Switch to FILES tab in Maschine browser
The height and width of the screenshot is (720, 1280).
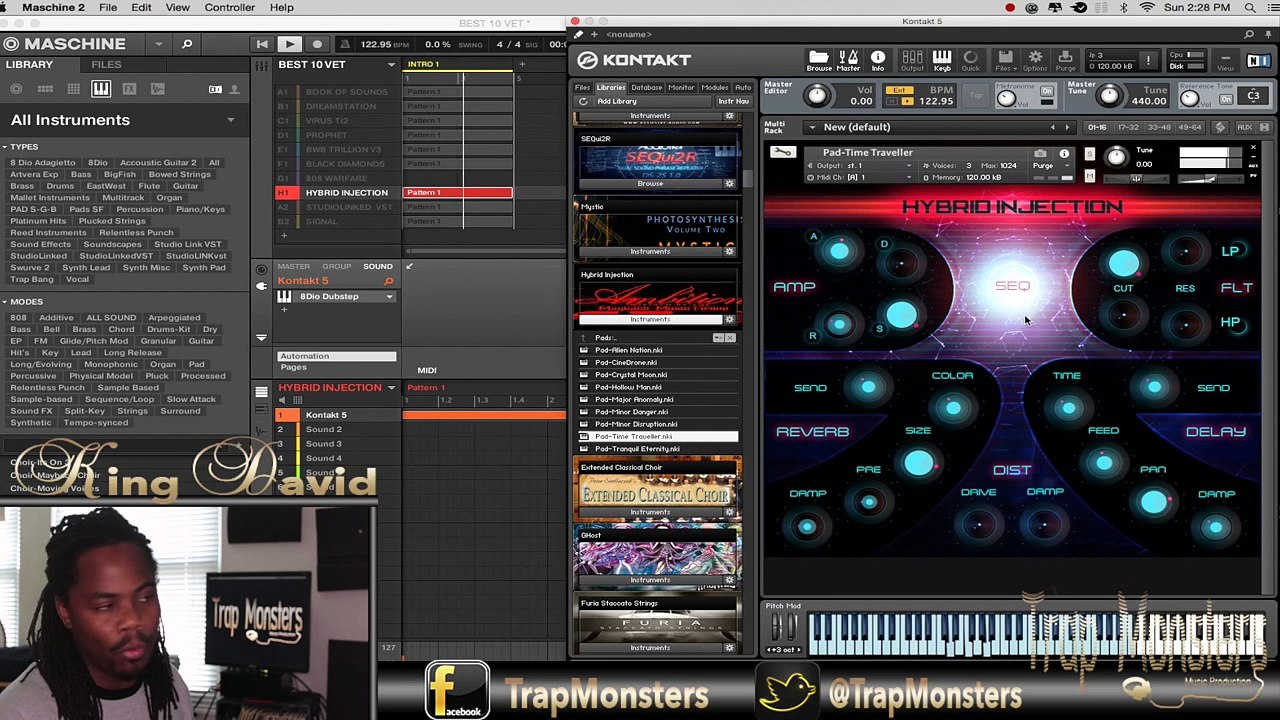click(106, 65)
